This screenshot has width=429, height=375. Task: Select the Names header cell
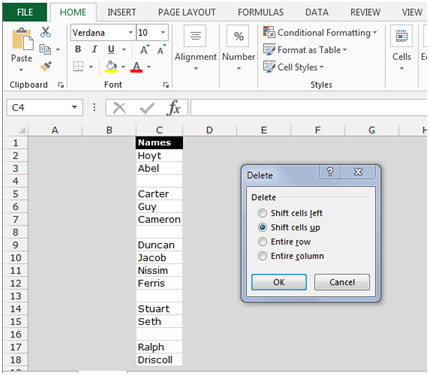coord(159,143)
